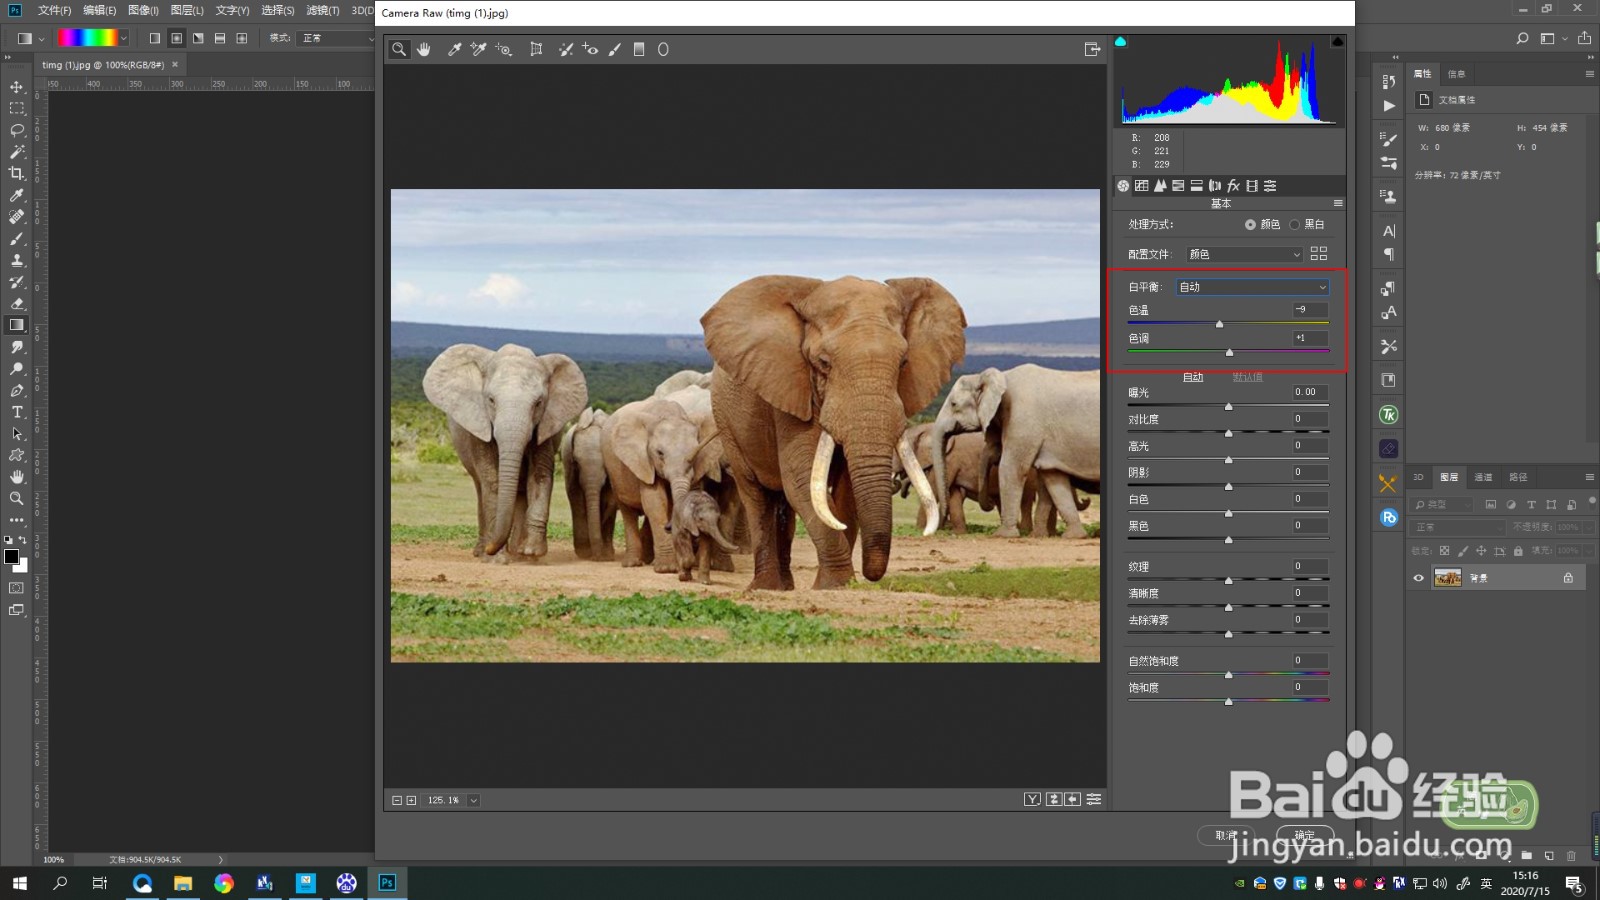
Task: Select the Radial Filter tool
Action: (663, 49)
